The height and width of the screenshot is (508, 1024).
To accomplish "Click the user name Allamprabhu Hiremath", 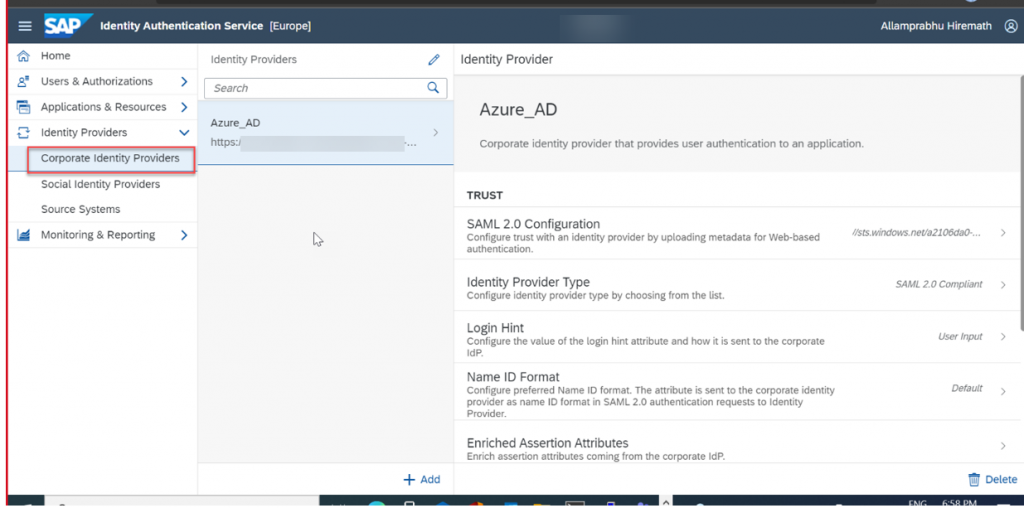I will [936, 26].
